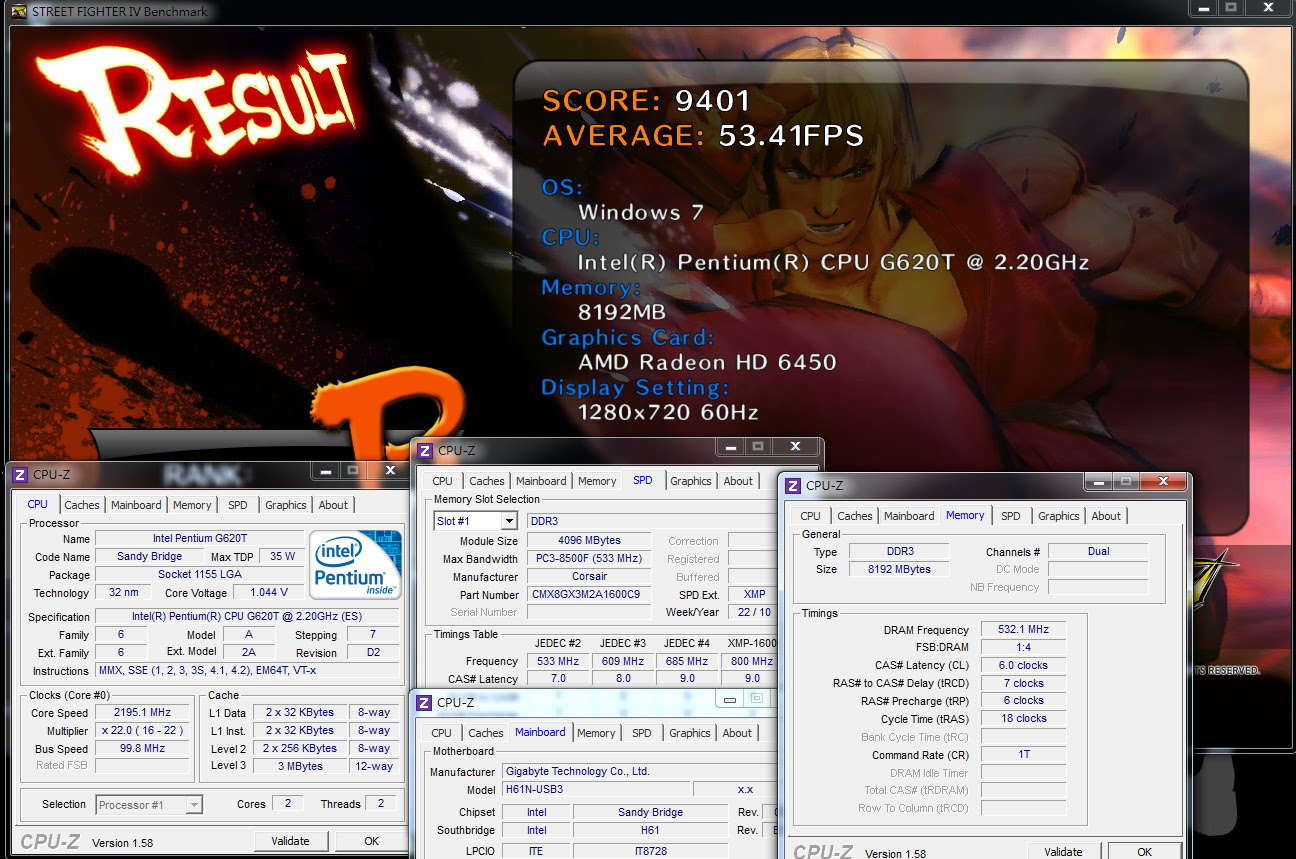The image size is (1296, 859).
Task: Open About tab in the Mainboard window
Action: (x=737, y=733)
